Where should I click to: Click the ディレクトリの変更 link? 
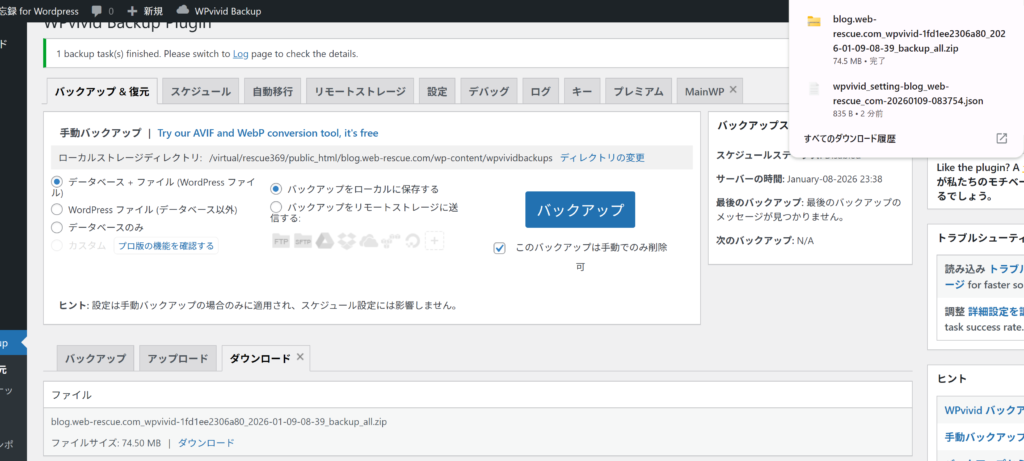pyautogui.click(x=602, y=158)
